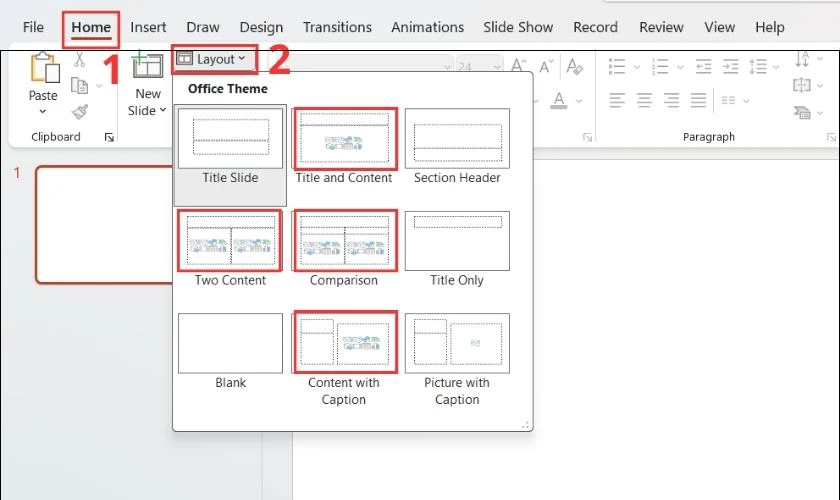Click Increase List Level icon

coord(730,66)
